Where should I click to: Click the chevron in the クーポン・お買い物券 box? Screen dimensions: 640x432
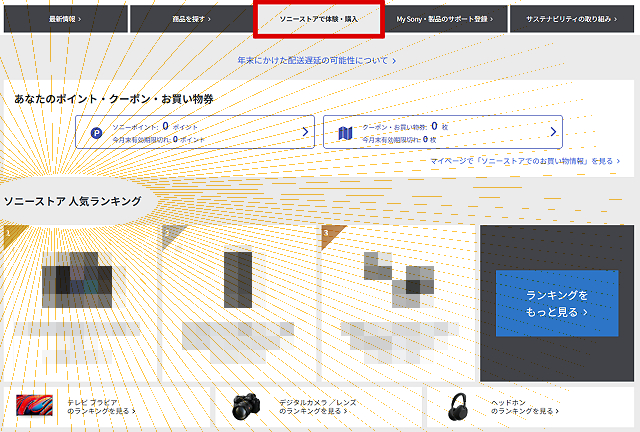(553, 131)
